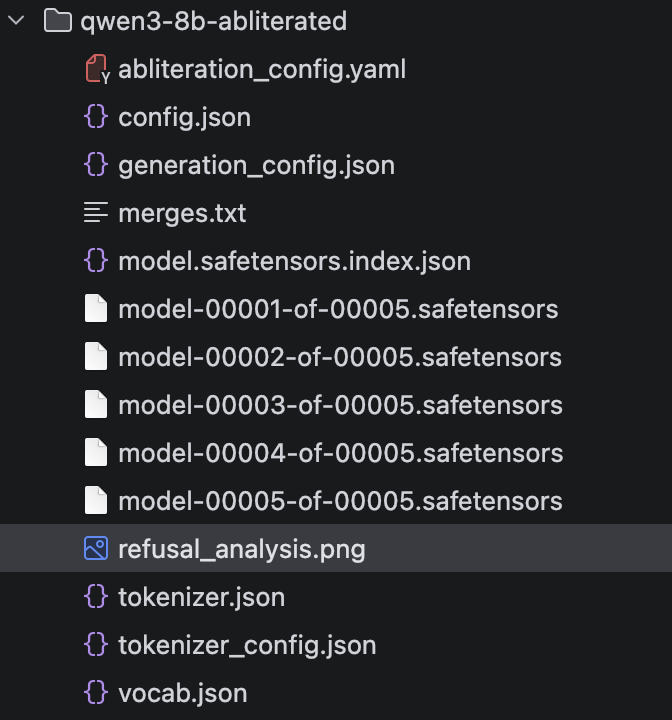Screen dimensions: 672x720
Task: Click the JSON icon for generation_config.json
Action: tap(96, 165)
